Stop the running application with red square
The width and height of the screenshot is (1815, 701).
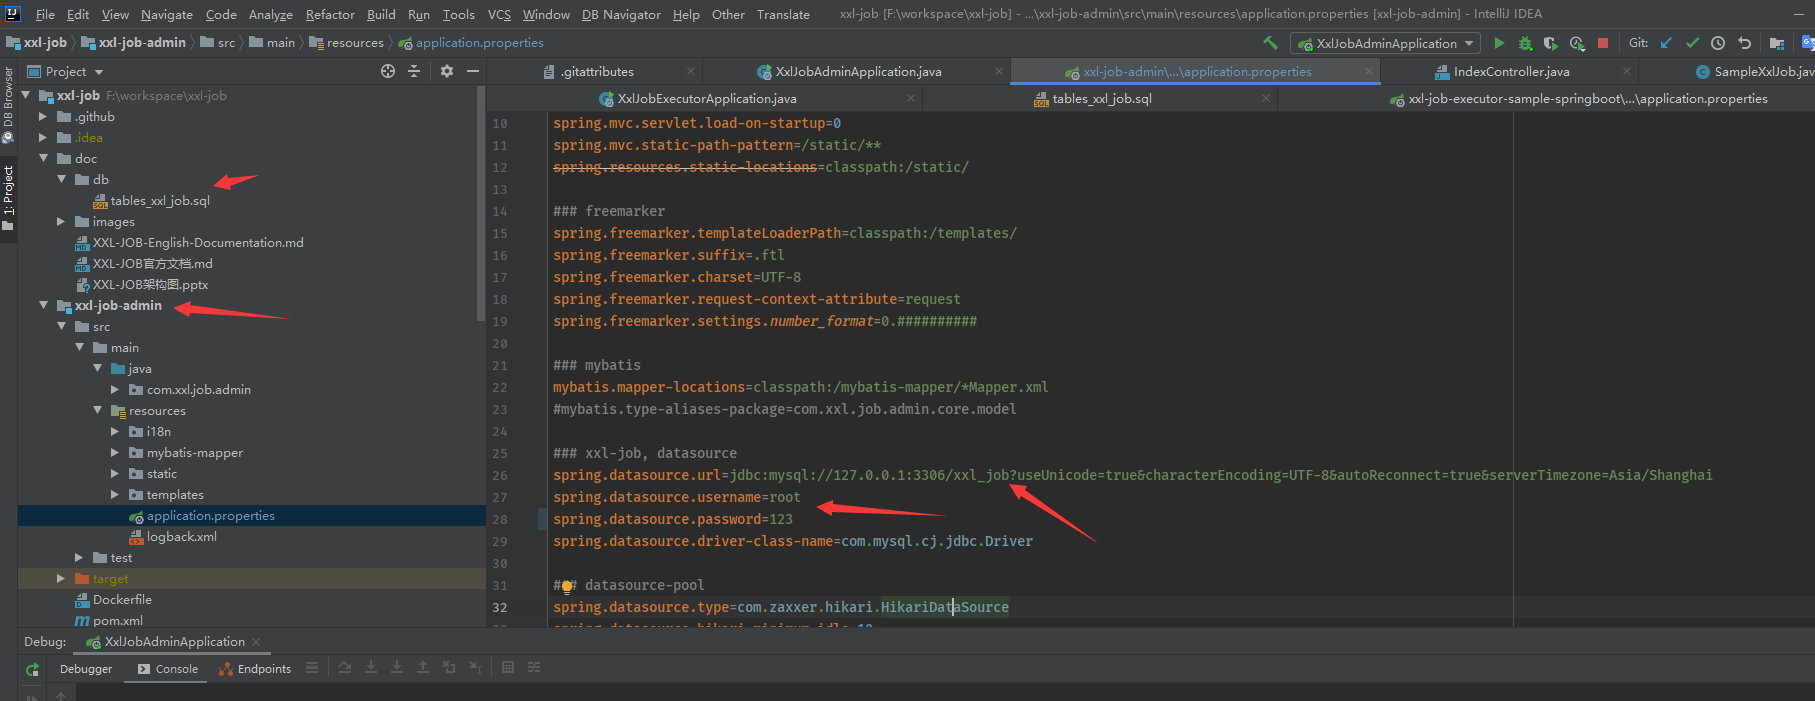pos(1603,43)
